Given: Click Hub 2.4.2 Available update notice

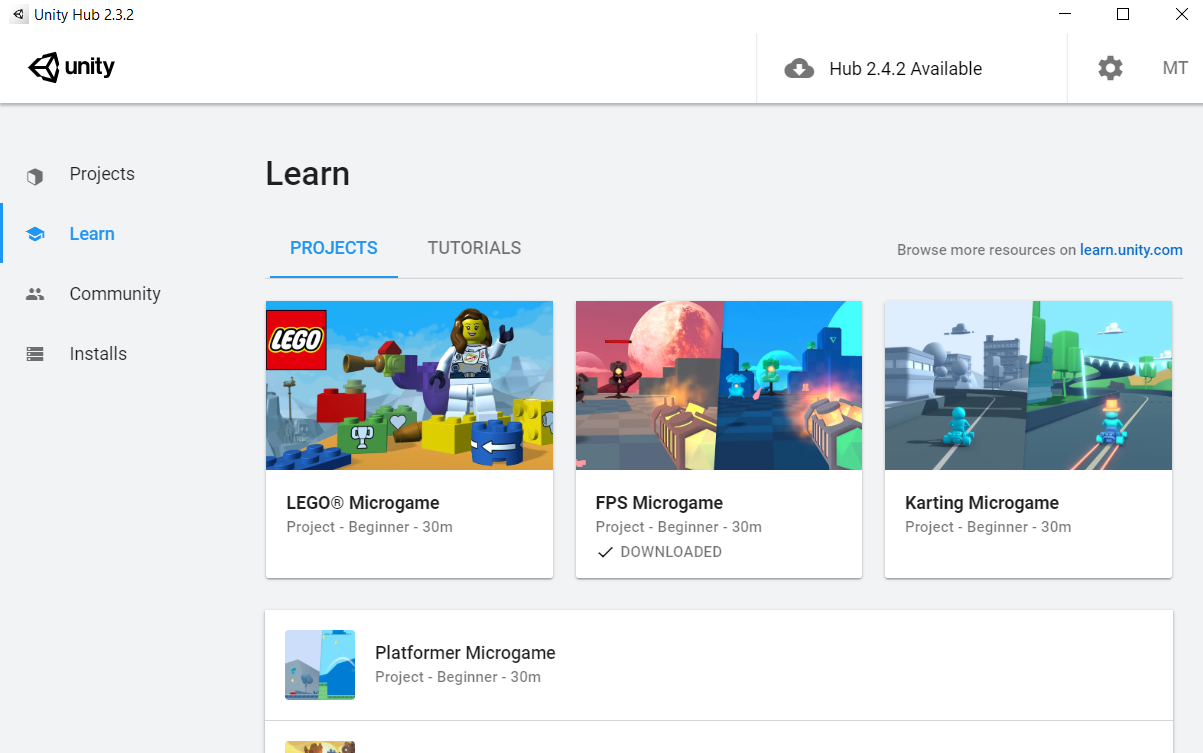Looking at the screenshot, I should point(905,69).
